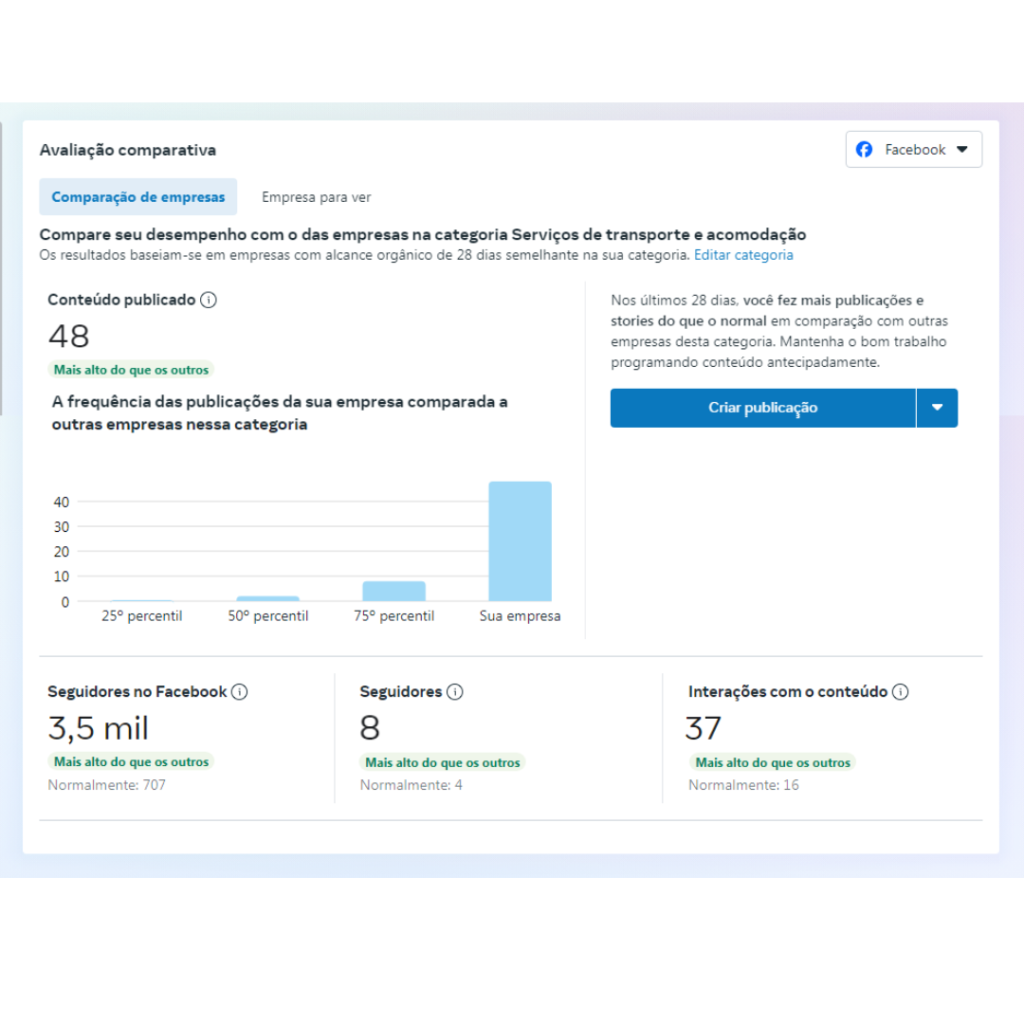Switch to the Empresa para ver tab
The image size is (1024, 1024).
tap(316, 198)
